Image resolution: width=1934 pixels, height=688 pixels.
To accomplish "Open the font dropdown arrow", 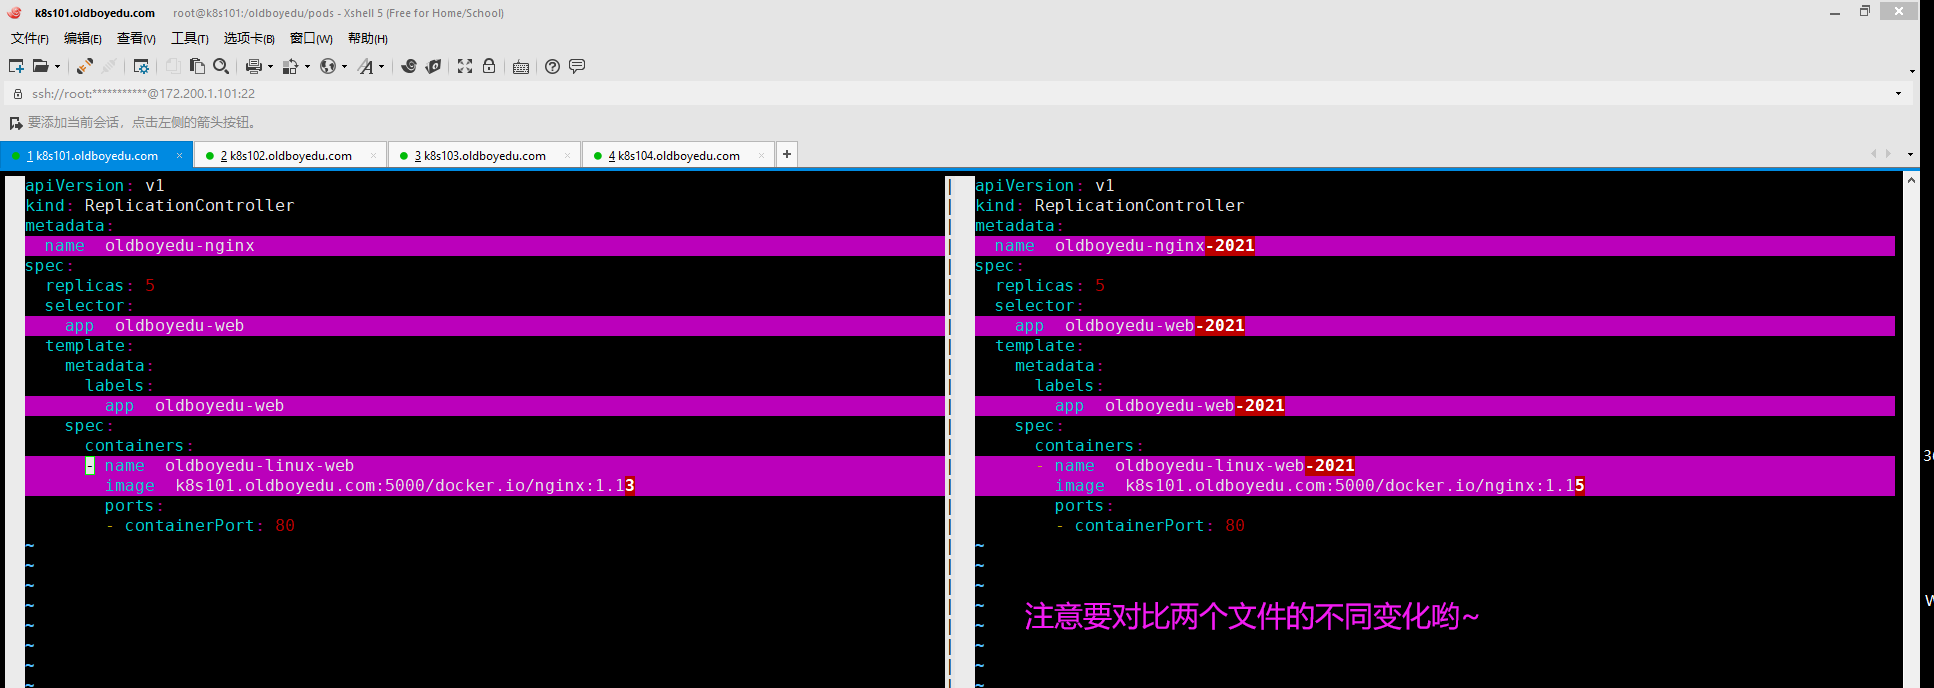I will tap(381, 67).
